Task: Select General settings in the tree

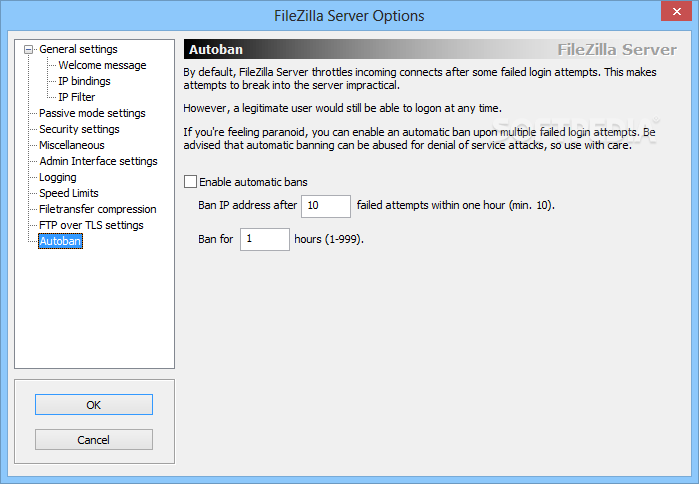Action: pos(78,49)
